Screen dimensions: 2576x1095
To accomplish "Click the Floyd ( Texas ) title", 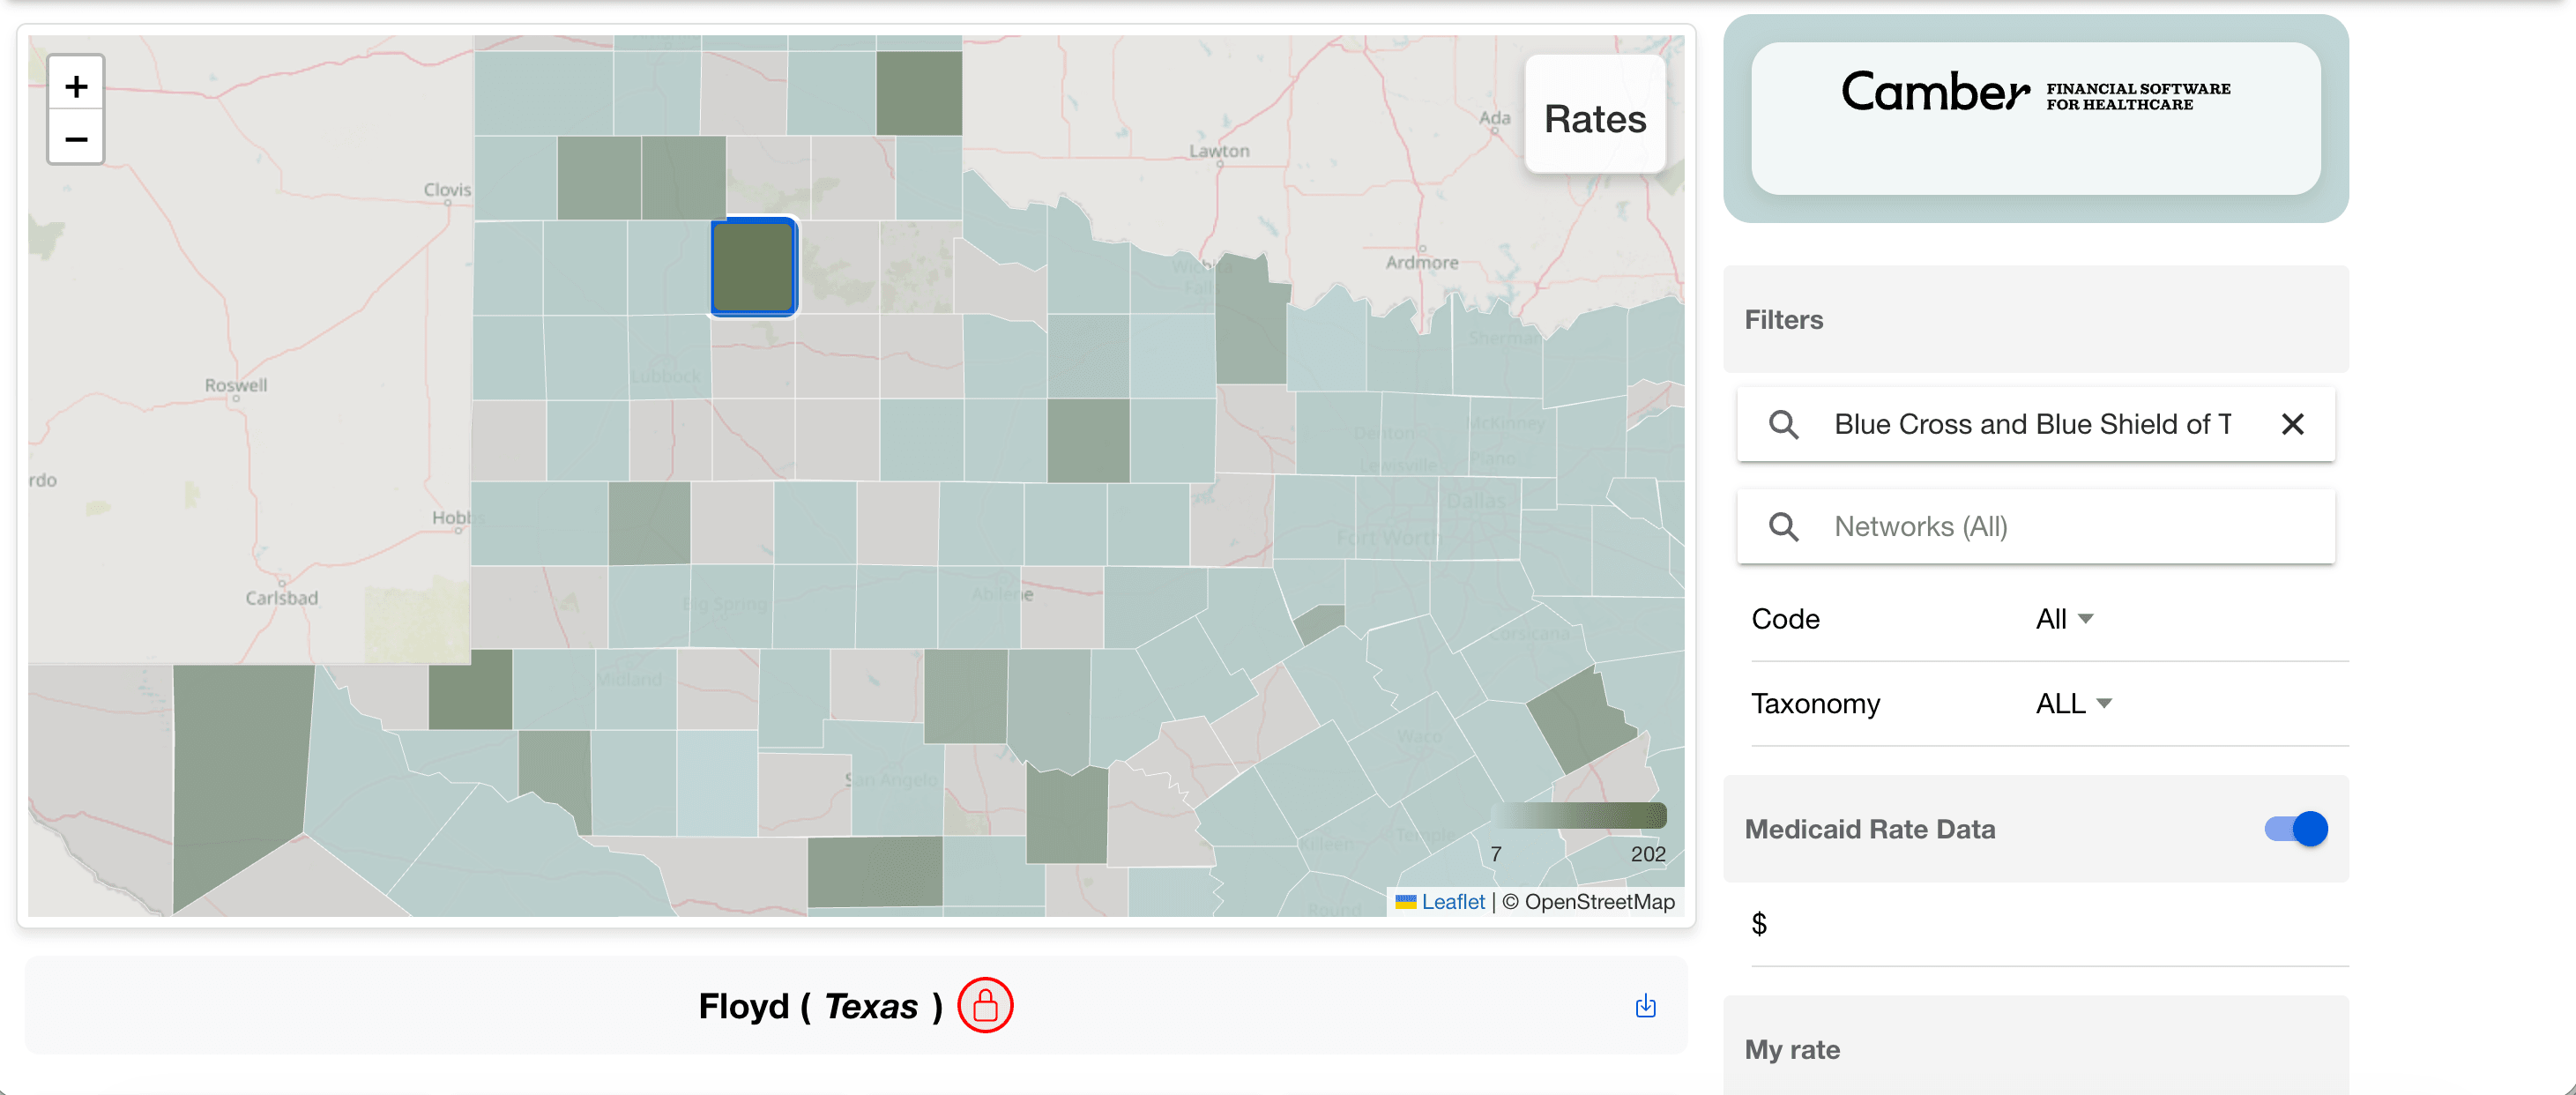I will [x=820, y=1005].
